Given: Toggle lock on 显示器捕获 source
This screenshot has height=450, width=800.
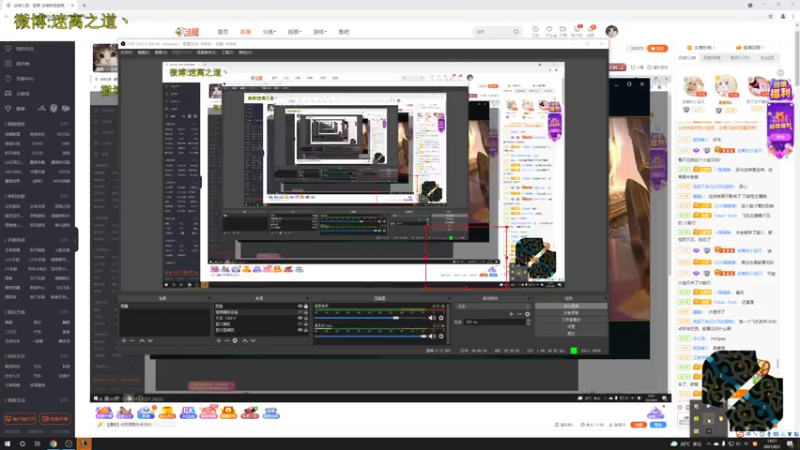Looking at the screenshot, I should [x=306, y=330].
